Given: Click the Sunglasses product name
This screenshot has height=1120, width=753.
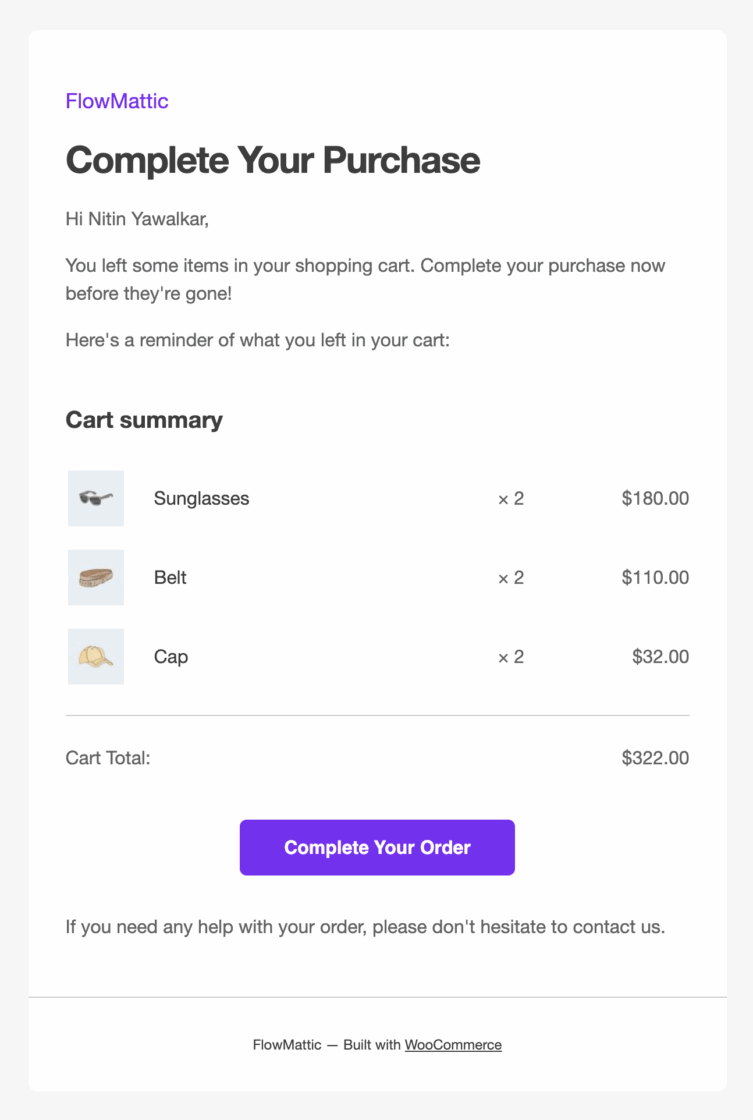Looking at the screenshot, I should tap(202, 498).
